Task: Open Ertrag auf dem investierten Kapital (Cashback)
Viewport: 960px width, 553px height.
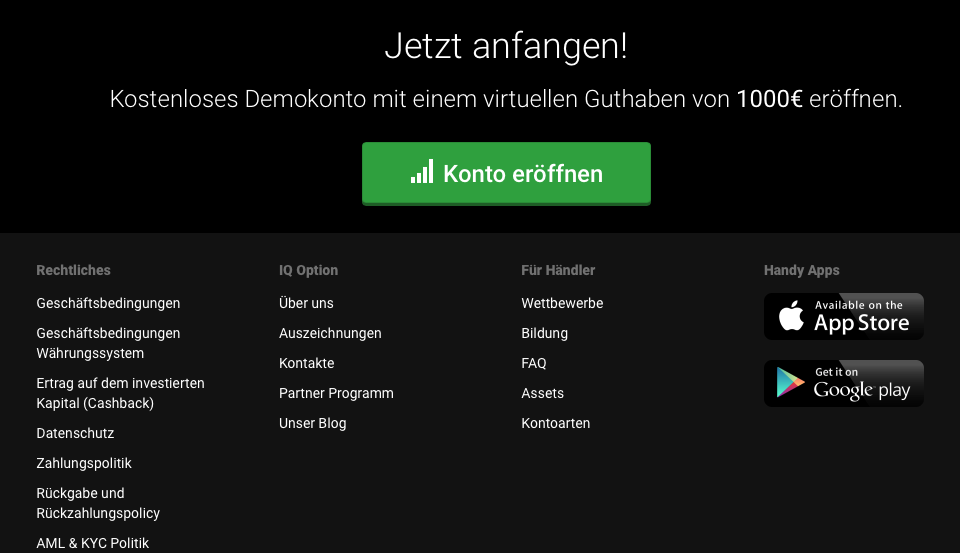Action: (x=121, y=393)
